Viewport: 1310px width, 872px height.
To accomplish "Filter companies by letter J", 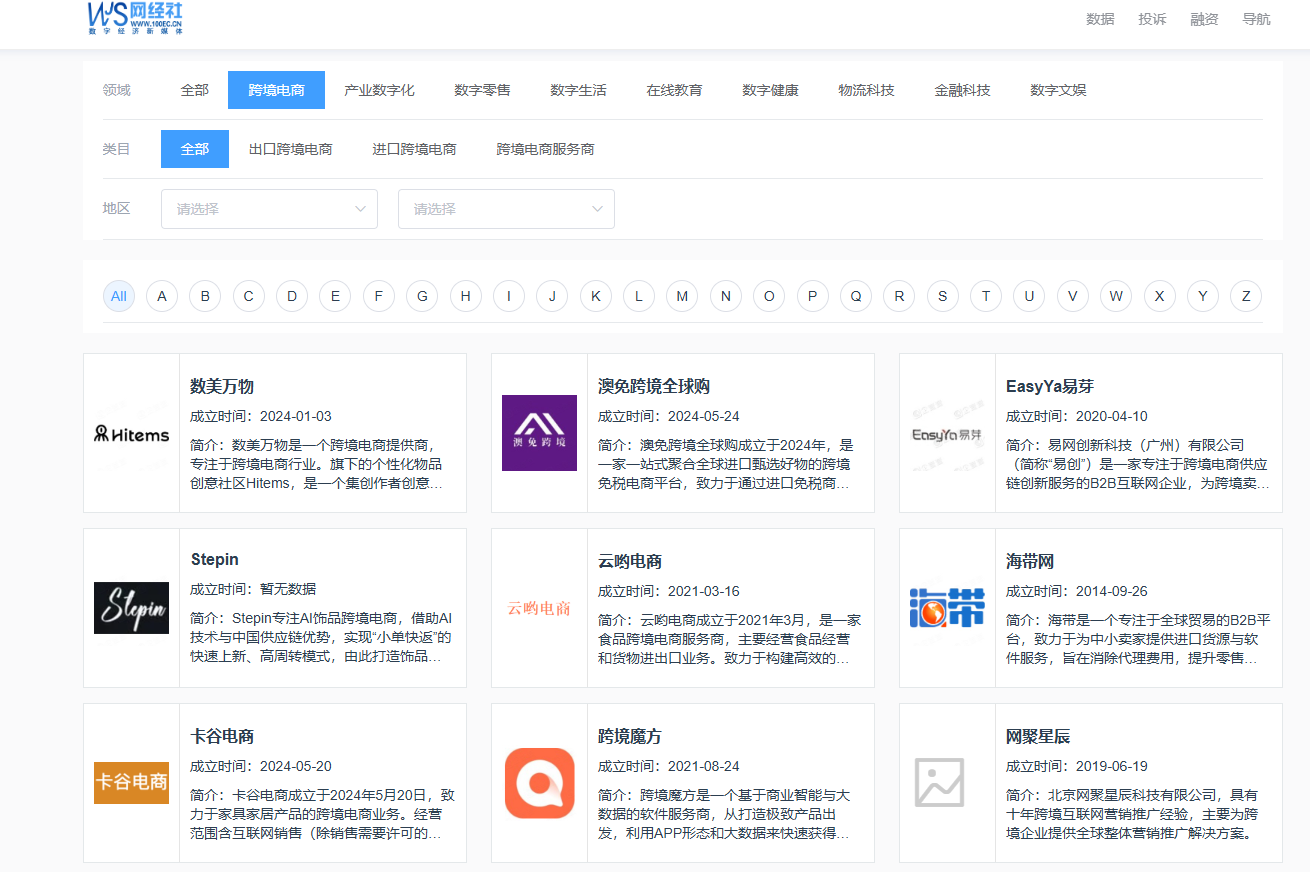I will click(x=552, y=296).
